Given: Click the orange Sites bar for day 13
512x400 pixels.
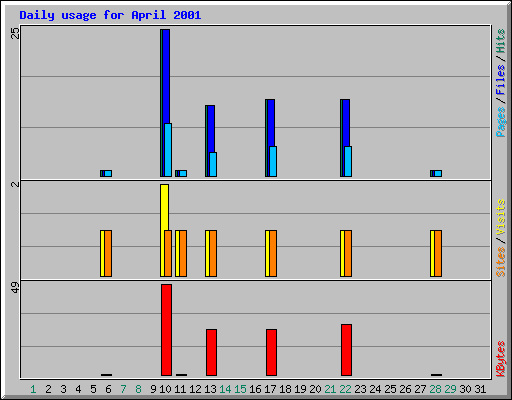Looking at the screenshot, I should (x=213, y=253).
